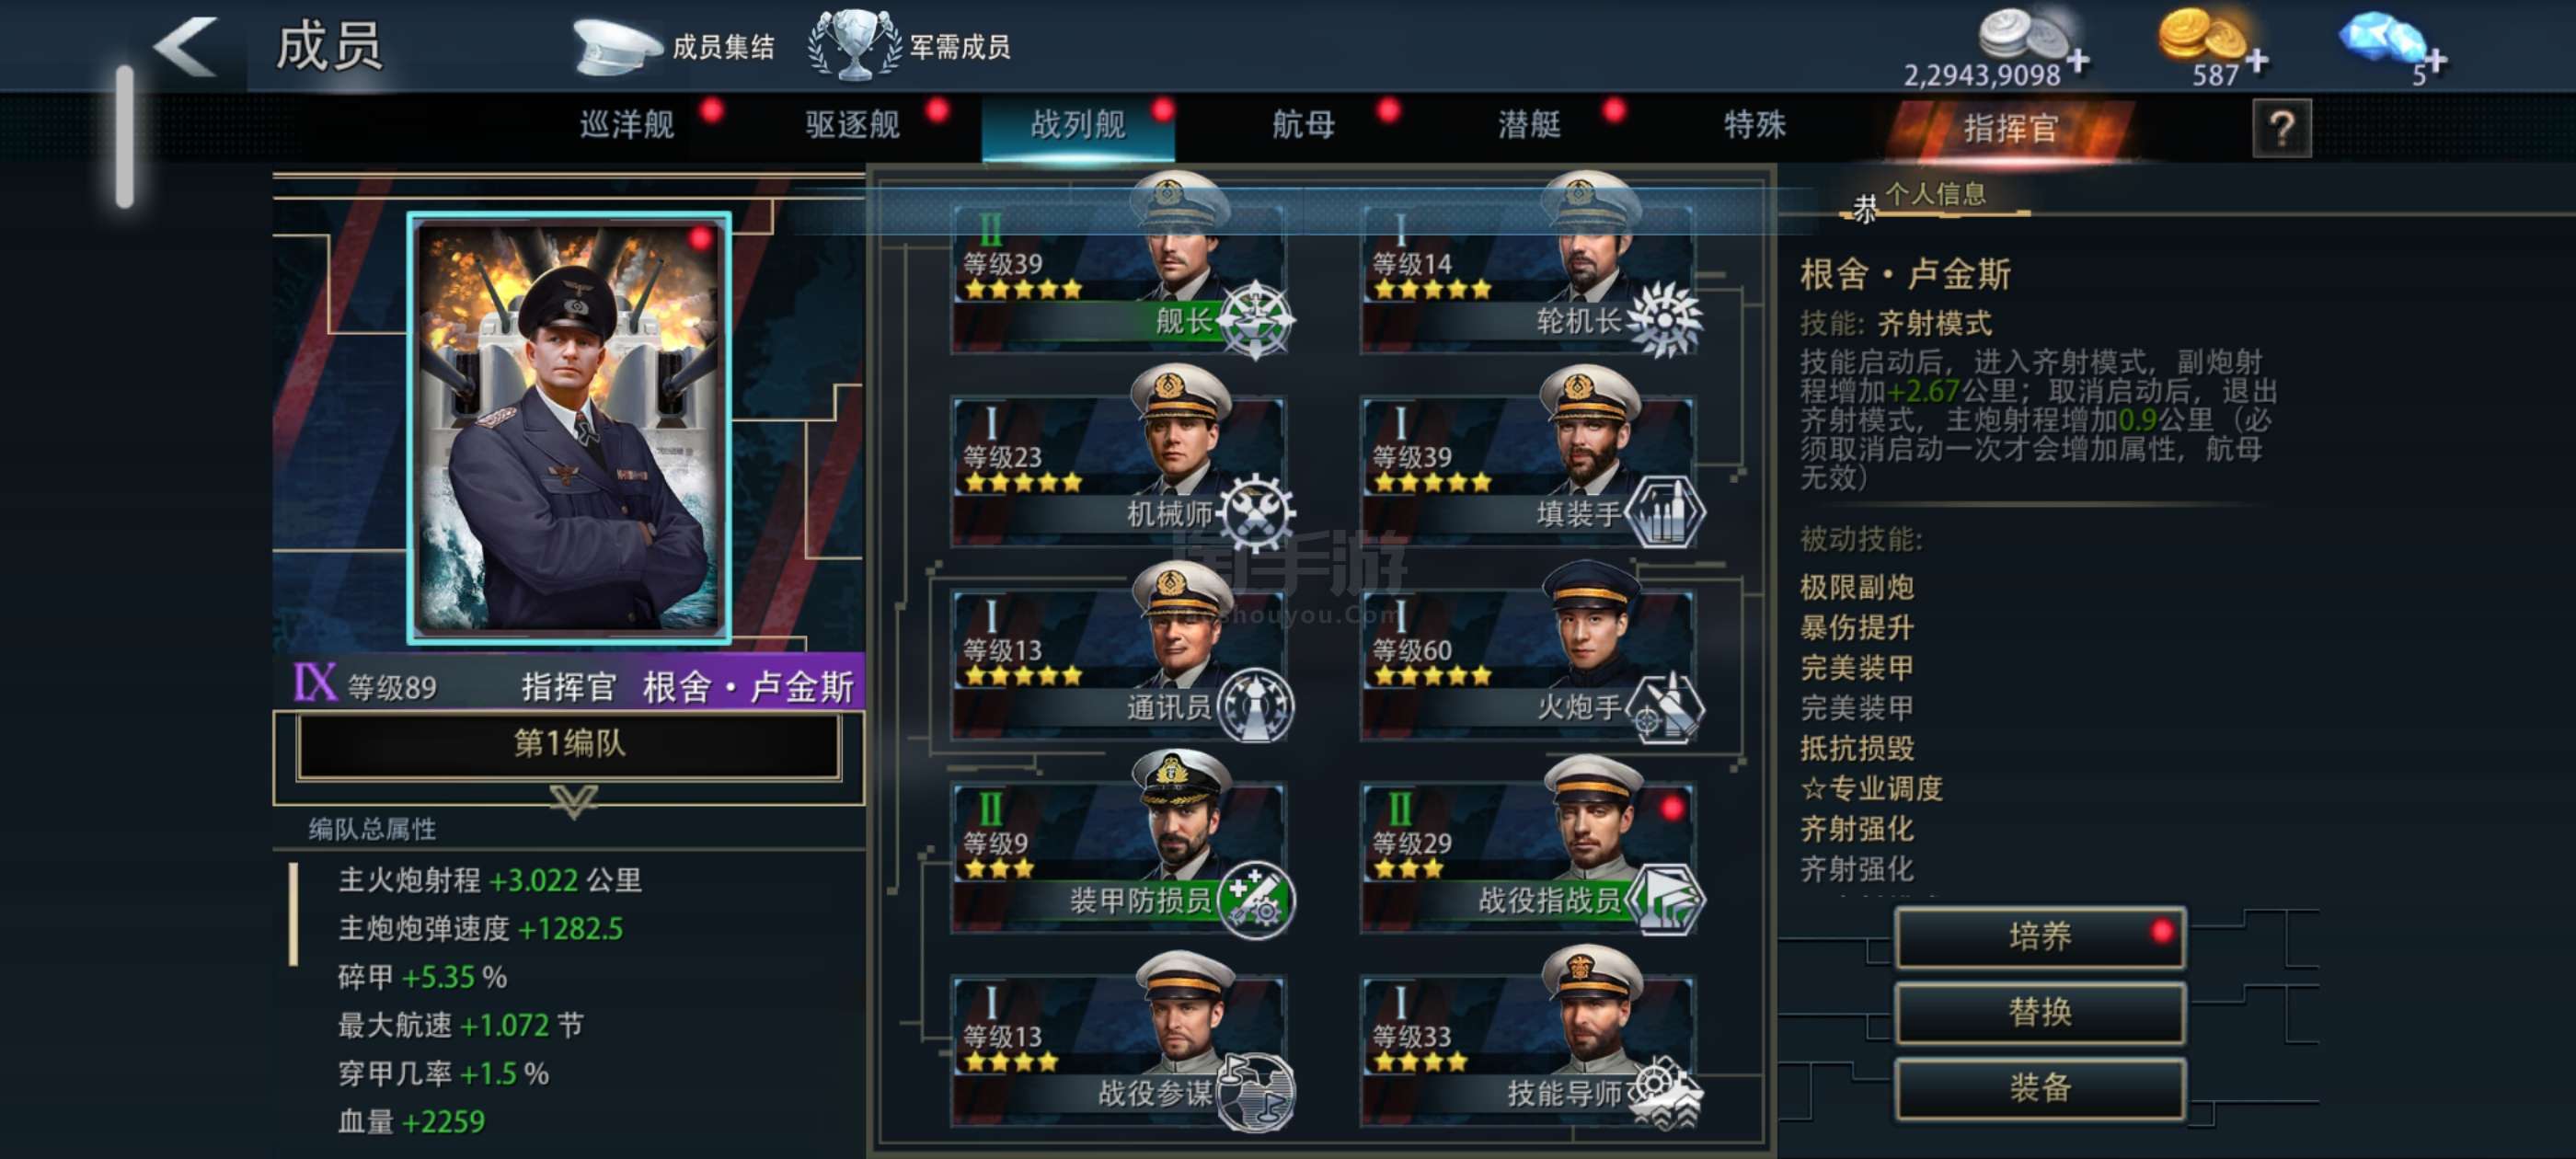This screenshot has height=1159, width=2576.
Task: Click the 装备 button
Action: point(2039,1087)
